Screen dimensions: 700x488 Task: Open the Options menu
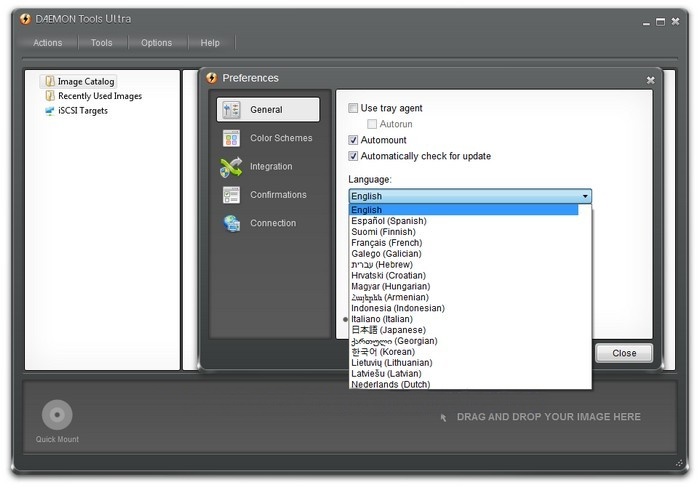[x=156, y=43]
